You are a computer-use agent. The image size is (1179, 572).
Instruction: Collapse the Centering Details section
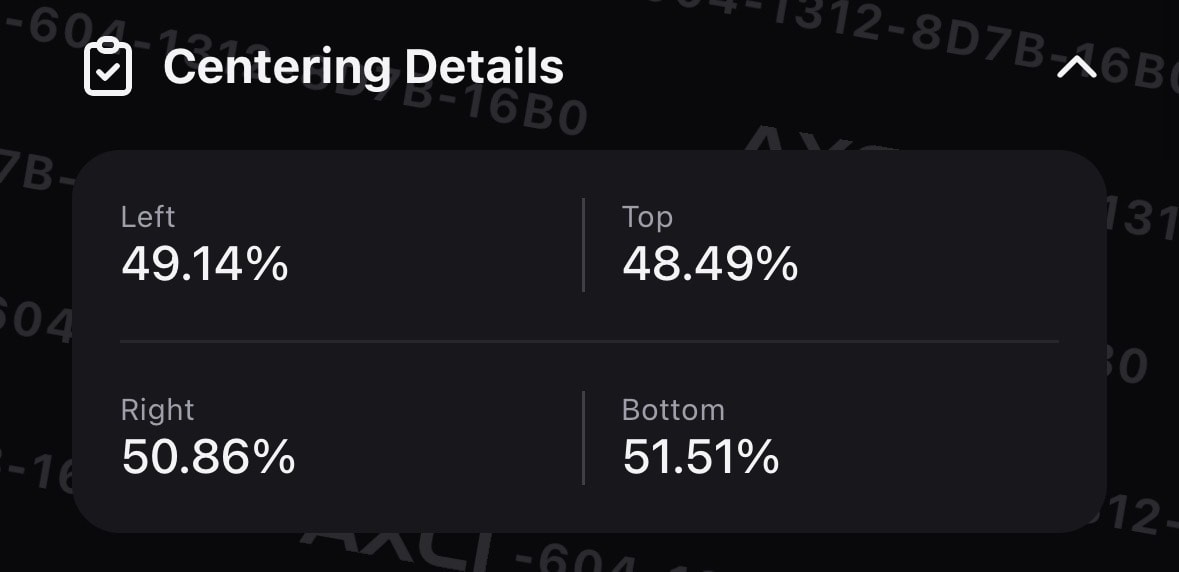1077,68
